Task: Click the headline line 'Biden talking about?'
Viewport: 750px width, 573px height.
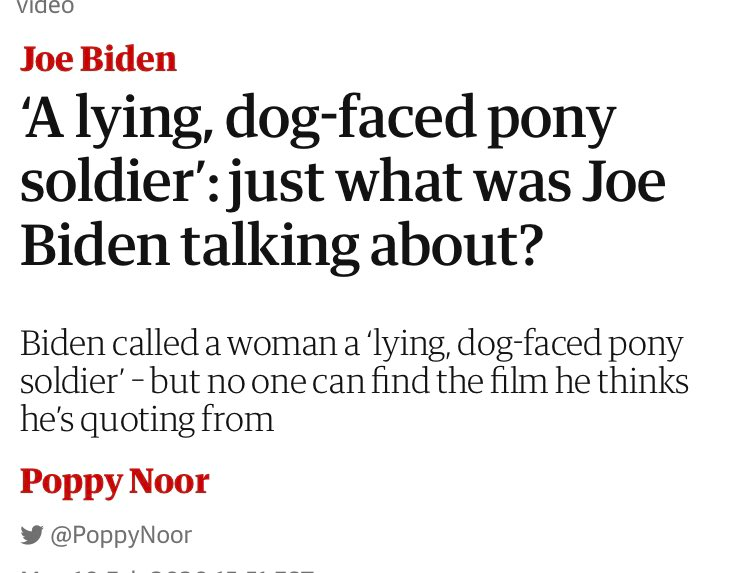Action: click(282, 246)
